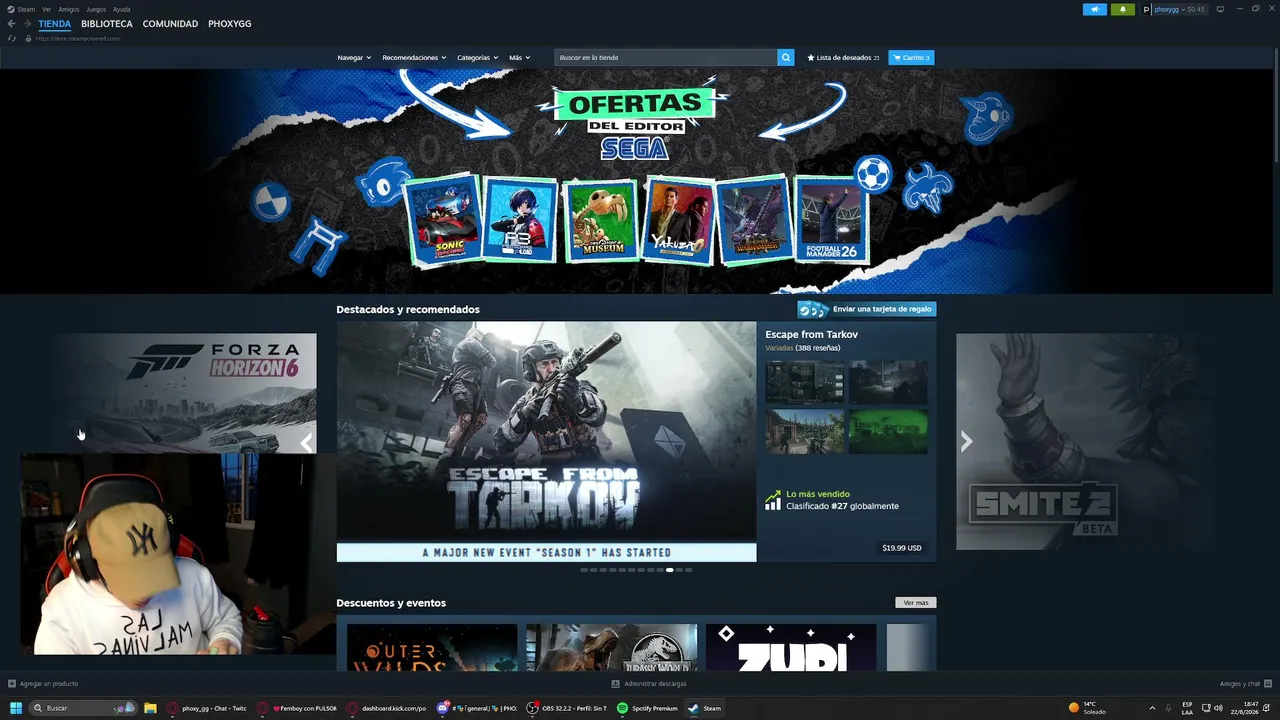Open the dashboard.kick.com taskbar window
Viewport: 1280px width, 720px height.
[x=387, y=708]
